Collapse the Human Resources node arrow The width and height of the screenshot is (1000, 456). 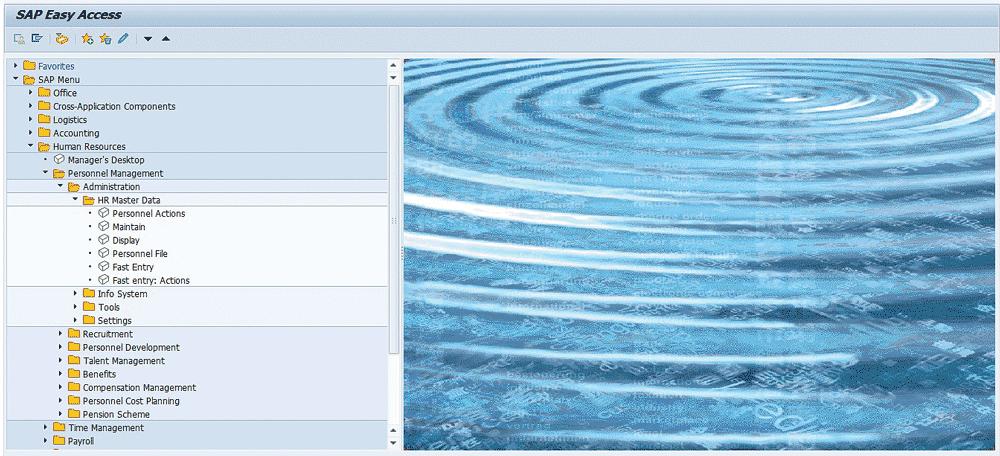click(x=31, y=146)
